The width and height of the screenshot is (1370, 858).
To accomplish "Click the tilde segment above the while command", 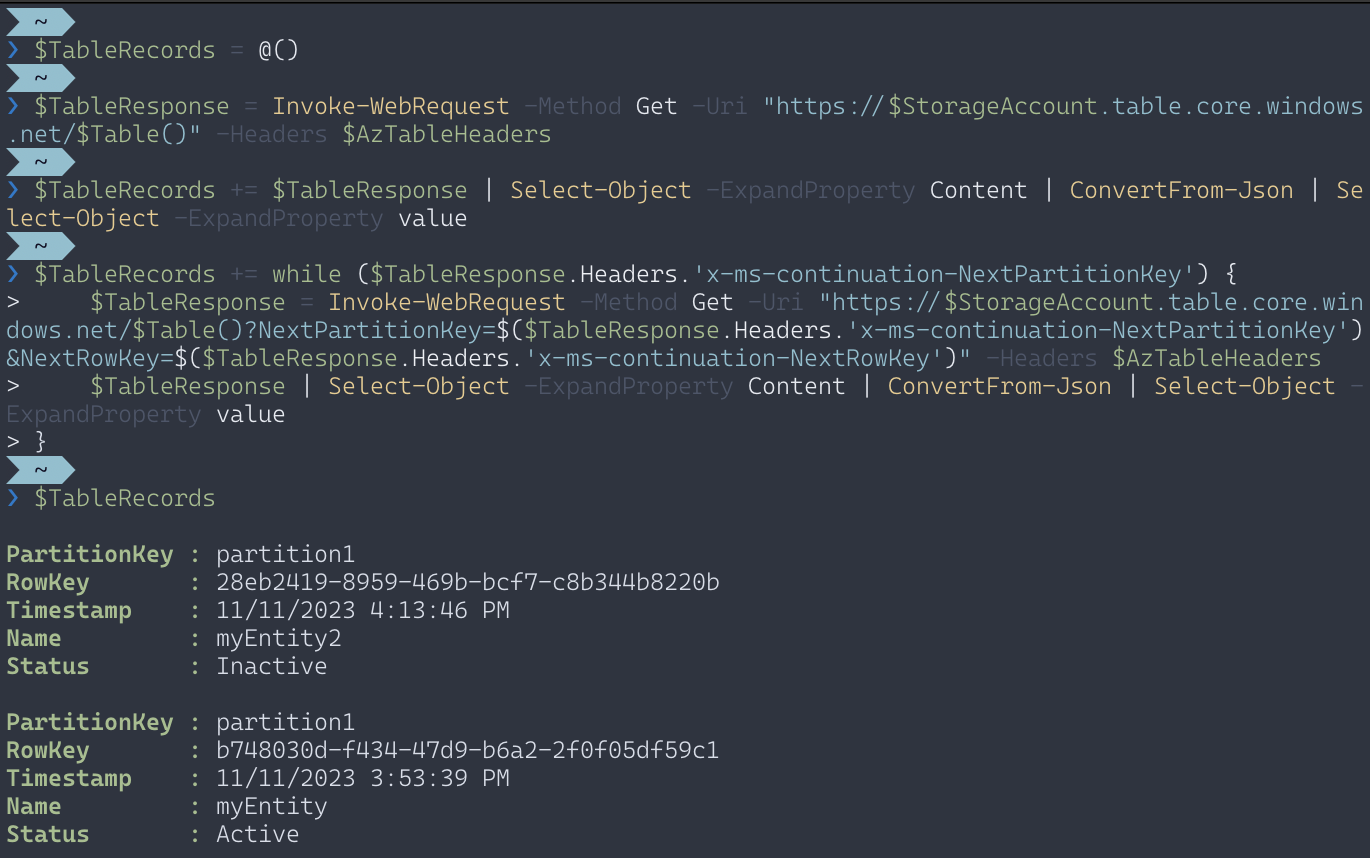I will (x=40, y=245).
